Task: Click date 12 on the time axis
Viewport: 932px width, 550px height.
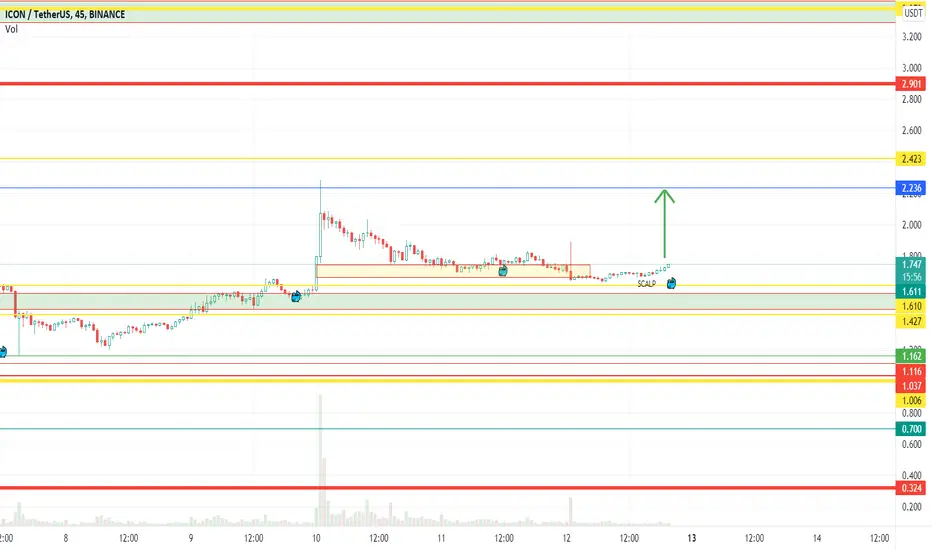Action: pyautogui.click(x=566, y=538)
